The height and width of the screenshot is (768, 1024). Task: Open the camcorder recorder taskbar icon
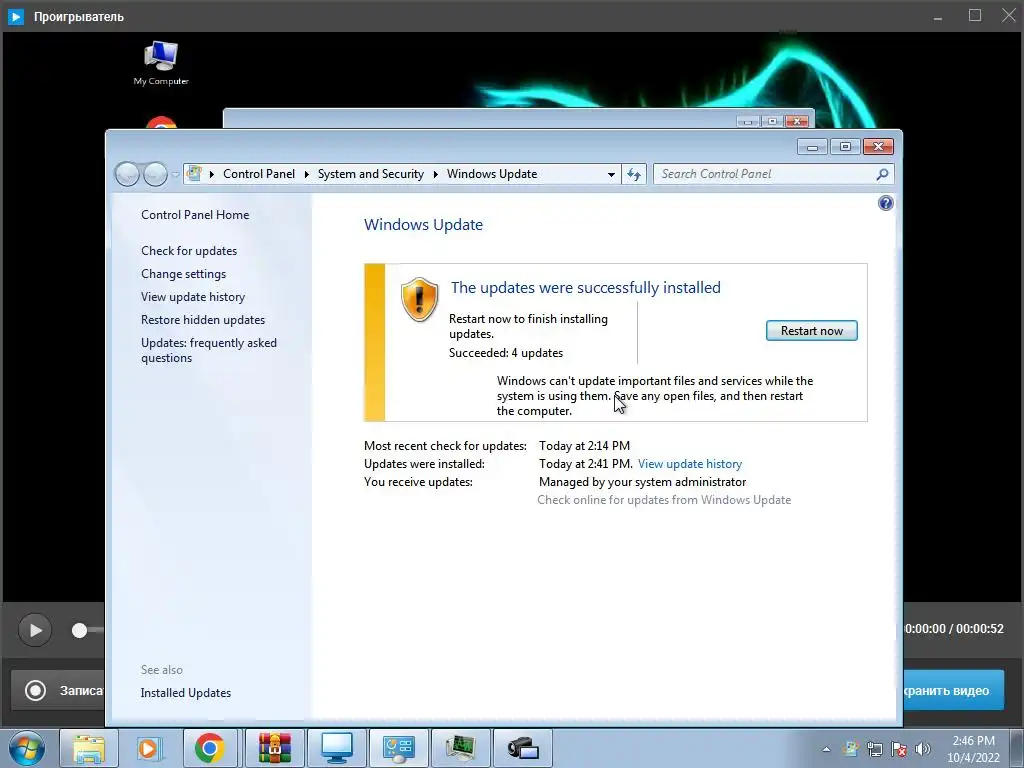pyautogui.click(x=522, y=748)
